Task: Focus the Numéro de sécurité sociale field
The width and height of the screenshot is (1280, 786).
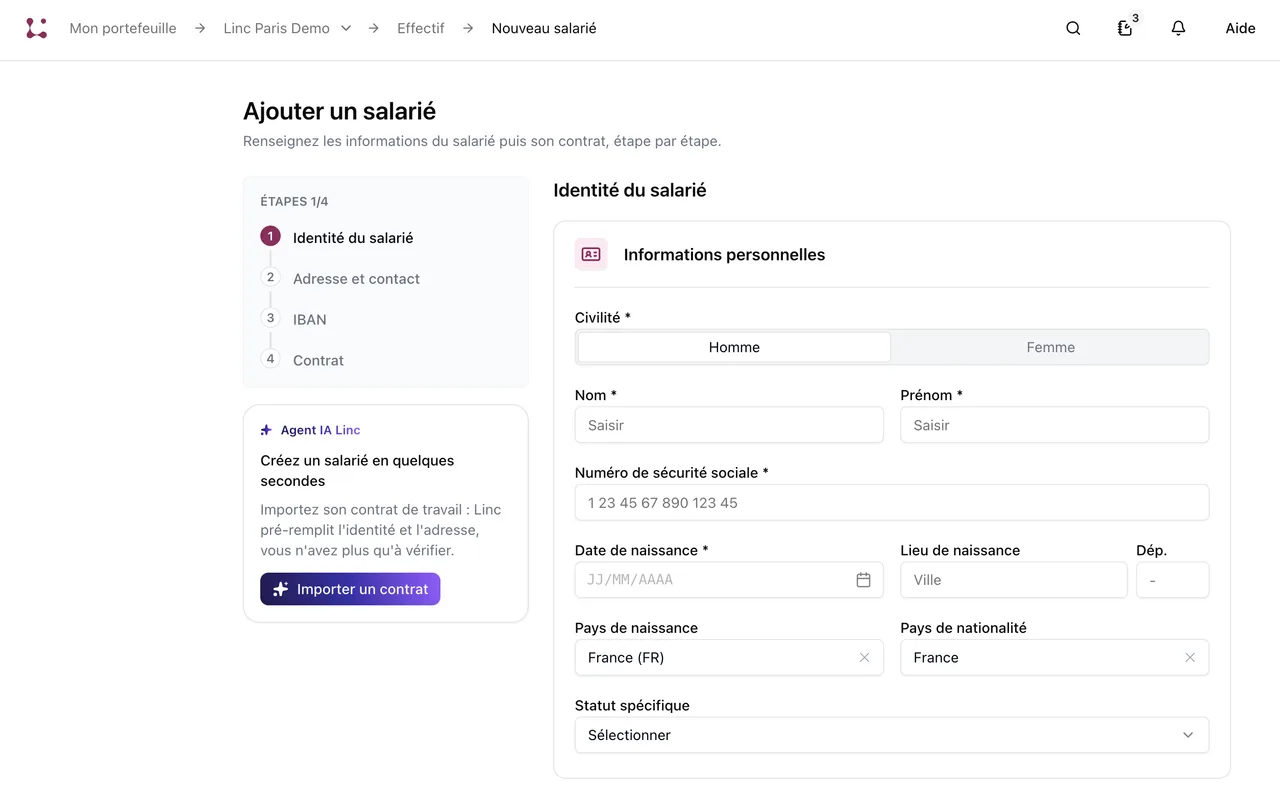Action: 892,502
